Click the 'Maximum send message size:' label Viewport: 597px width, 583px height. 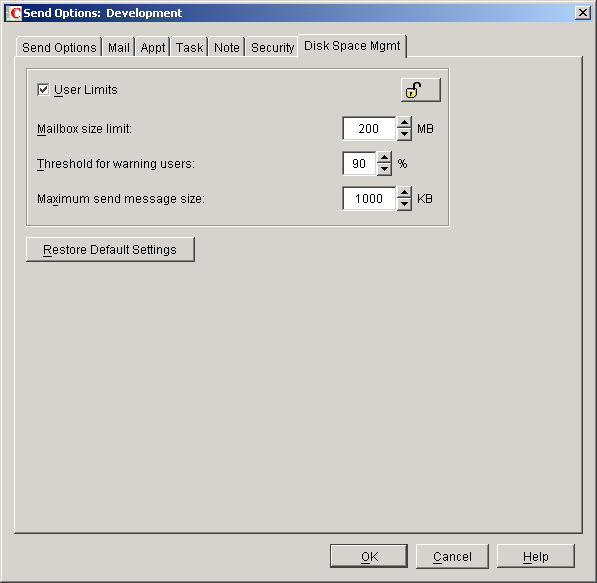point(121,199)
